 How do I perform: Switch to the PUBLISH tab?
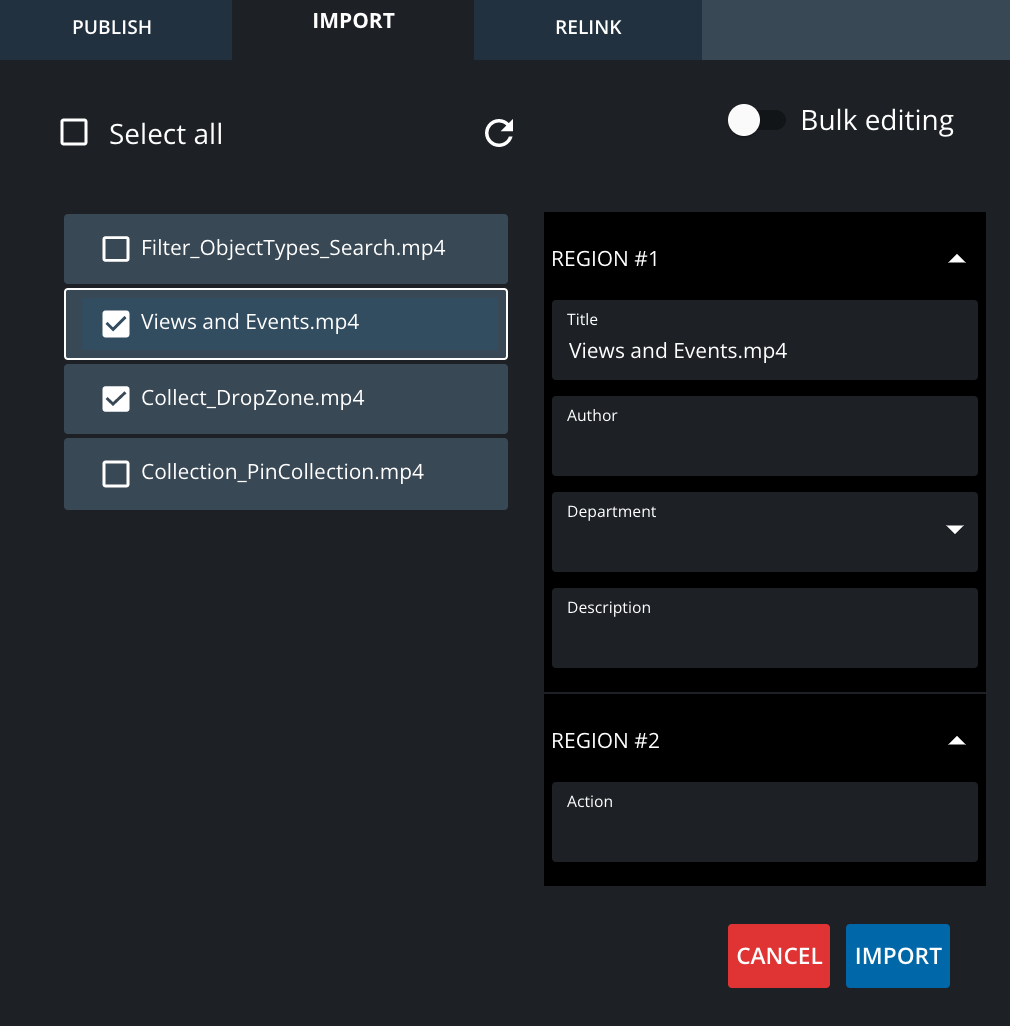point(112,28)
